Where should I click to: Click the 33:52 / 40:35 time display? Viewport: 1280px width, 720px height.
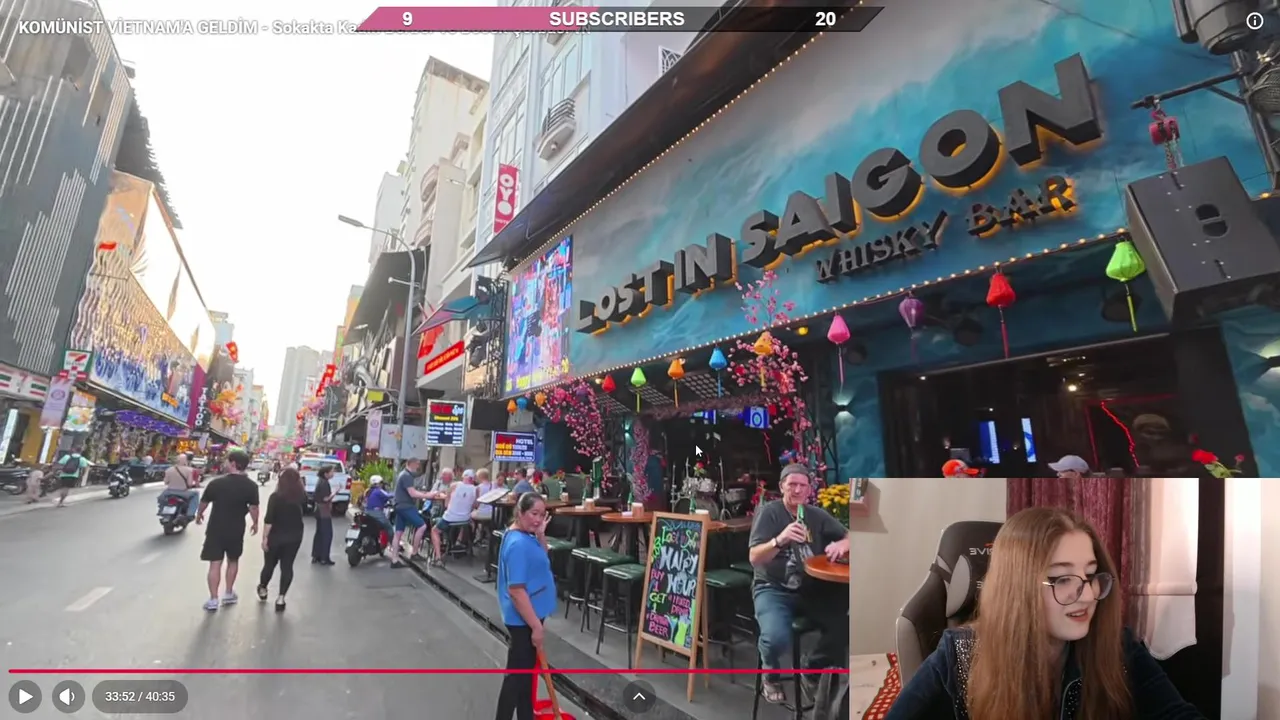(x=140, y=696)
